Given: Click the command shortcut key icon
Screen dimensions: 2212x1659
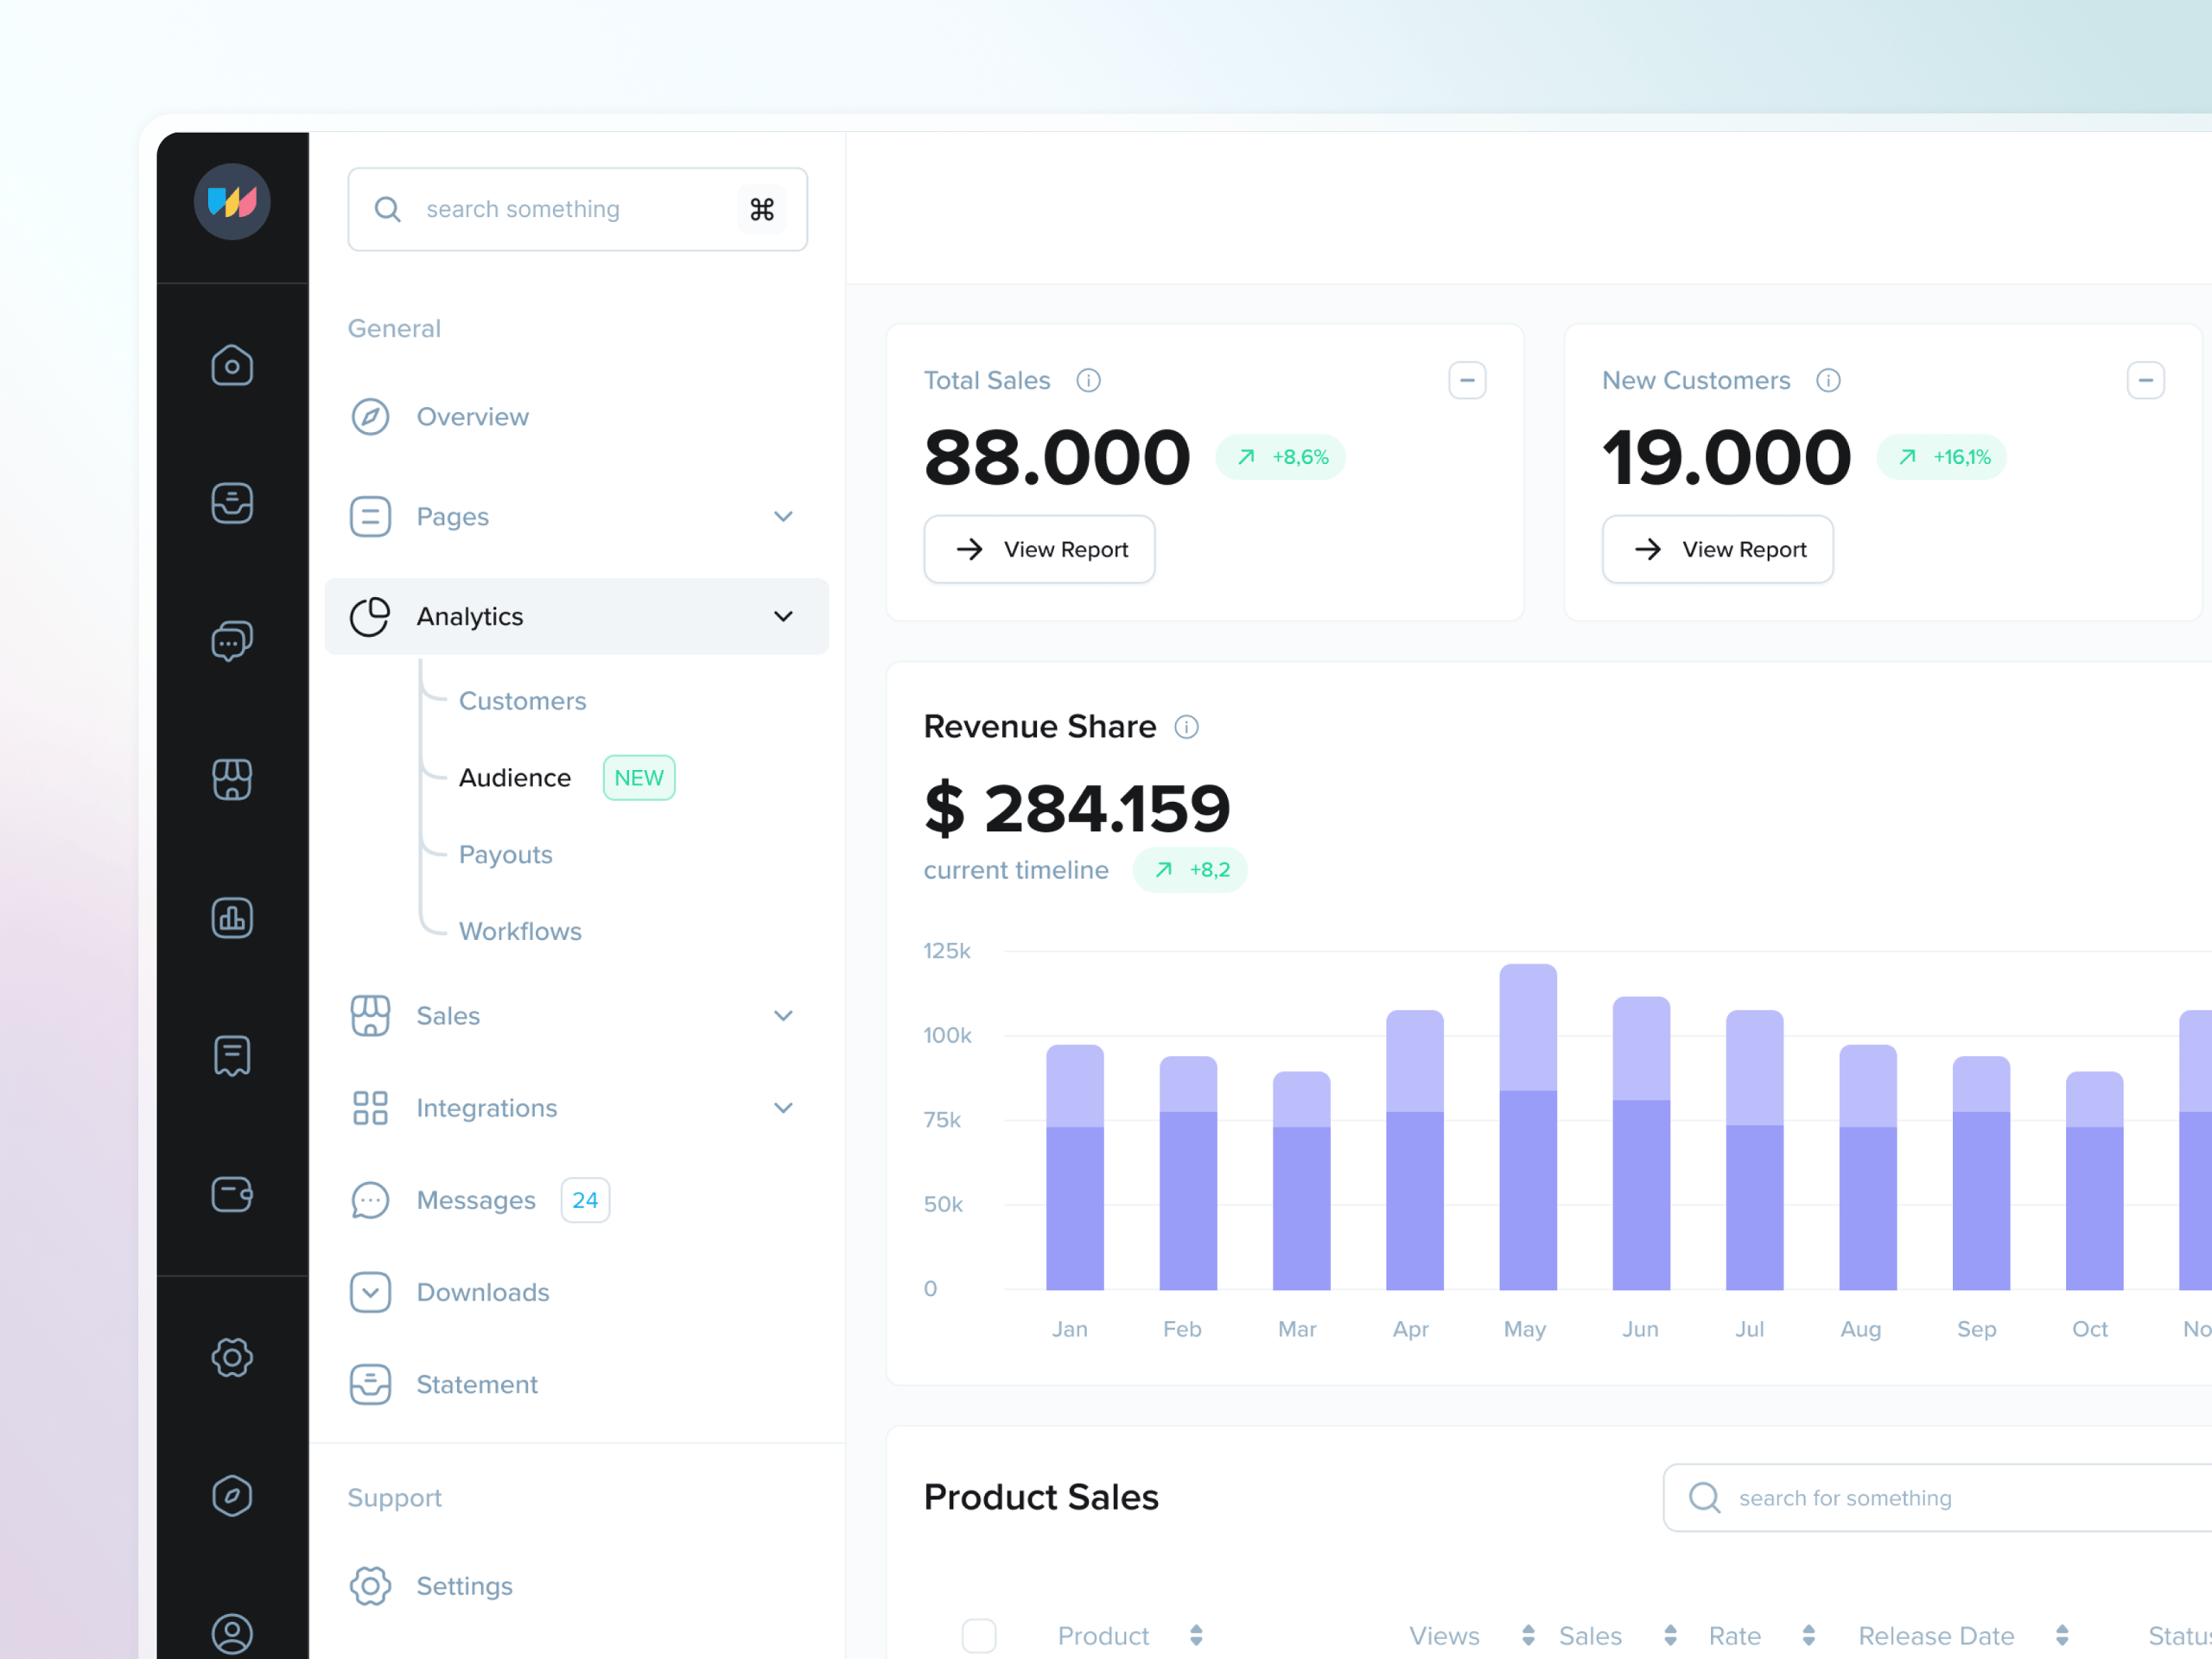Looking at the screenshot, I should click(x=762, y=209).
